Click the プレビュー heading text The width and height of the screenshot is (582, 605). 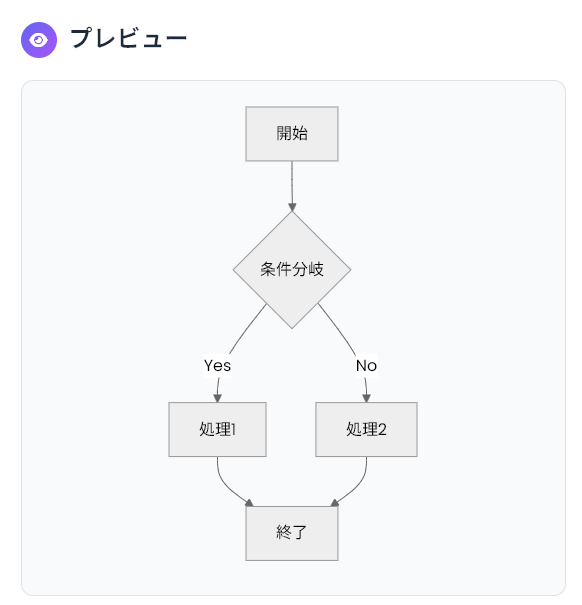[x=129, y=39]
